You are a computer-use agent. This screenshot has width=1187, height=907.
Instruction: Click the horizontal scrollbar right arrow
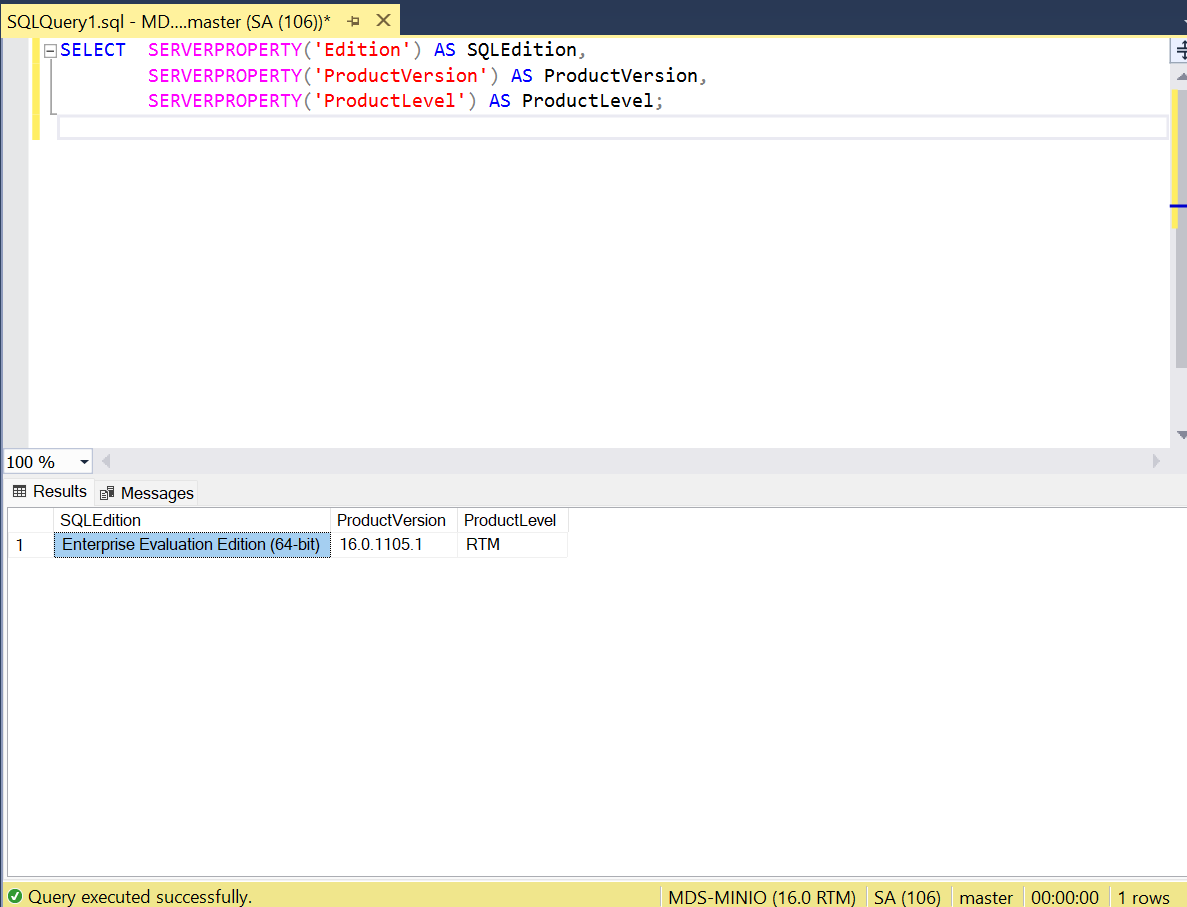pyautogui.click(x=1157, y=461)
